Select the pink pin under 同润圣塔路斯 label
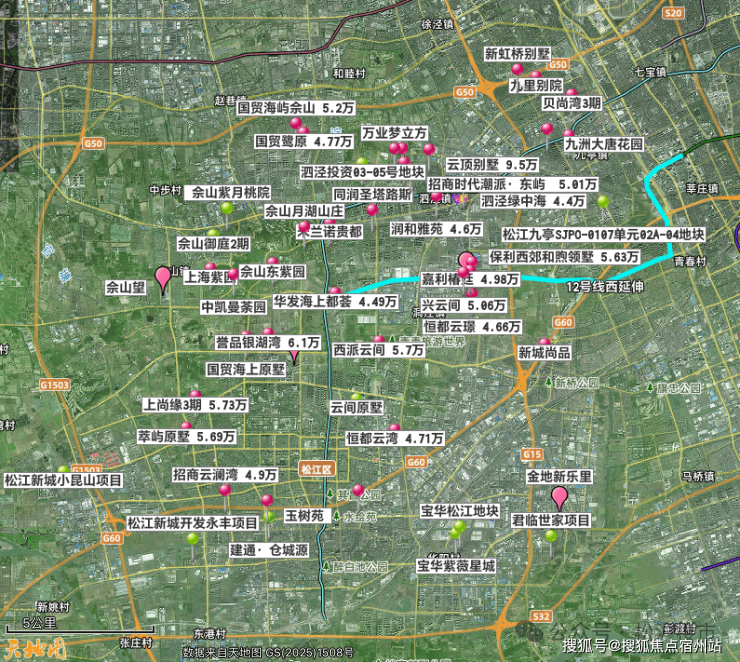Image resolution: width=740 pixels, height=662 pixels. tap(372, 209)
